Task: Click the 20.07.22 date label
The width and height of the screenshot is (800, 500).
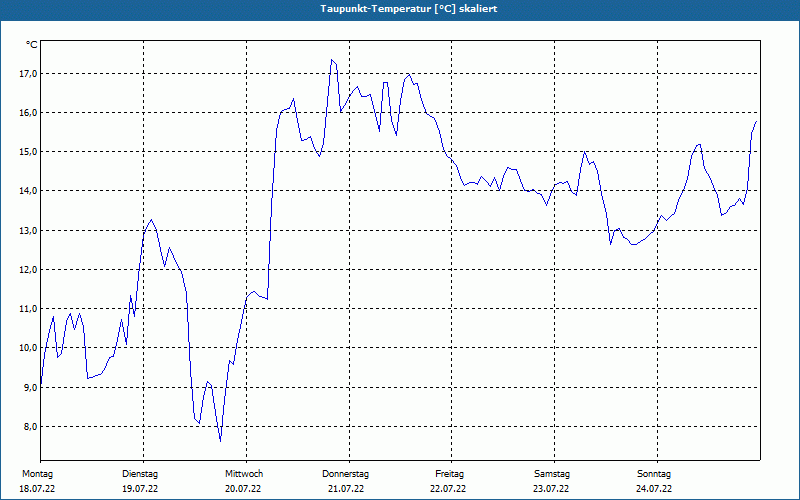Action: tap(243, 489)
